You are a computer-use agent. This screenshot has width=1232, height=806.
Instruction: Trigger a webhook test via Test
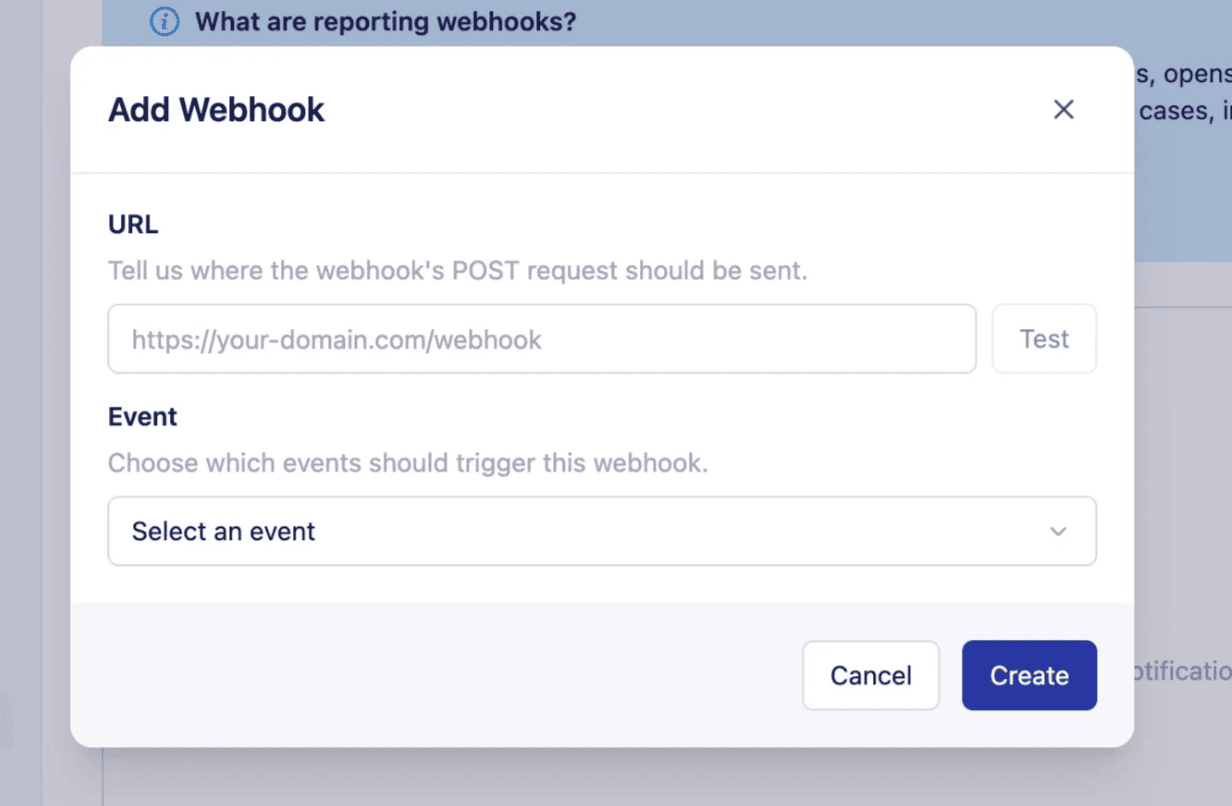(1044, 339)
